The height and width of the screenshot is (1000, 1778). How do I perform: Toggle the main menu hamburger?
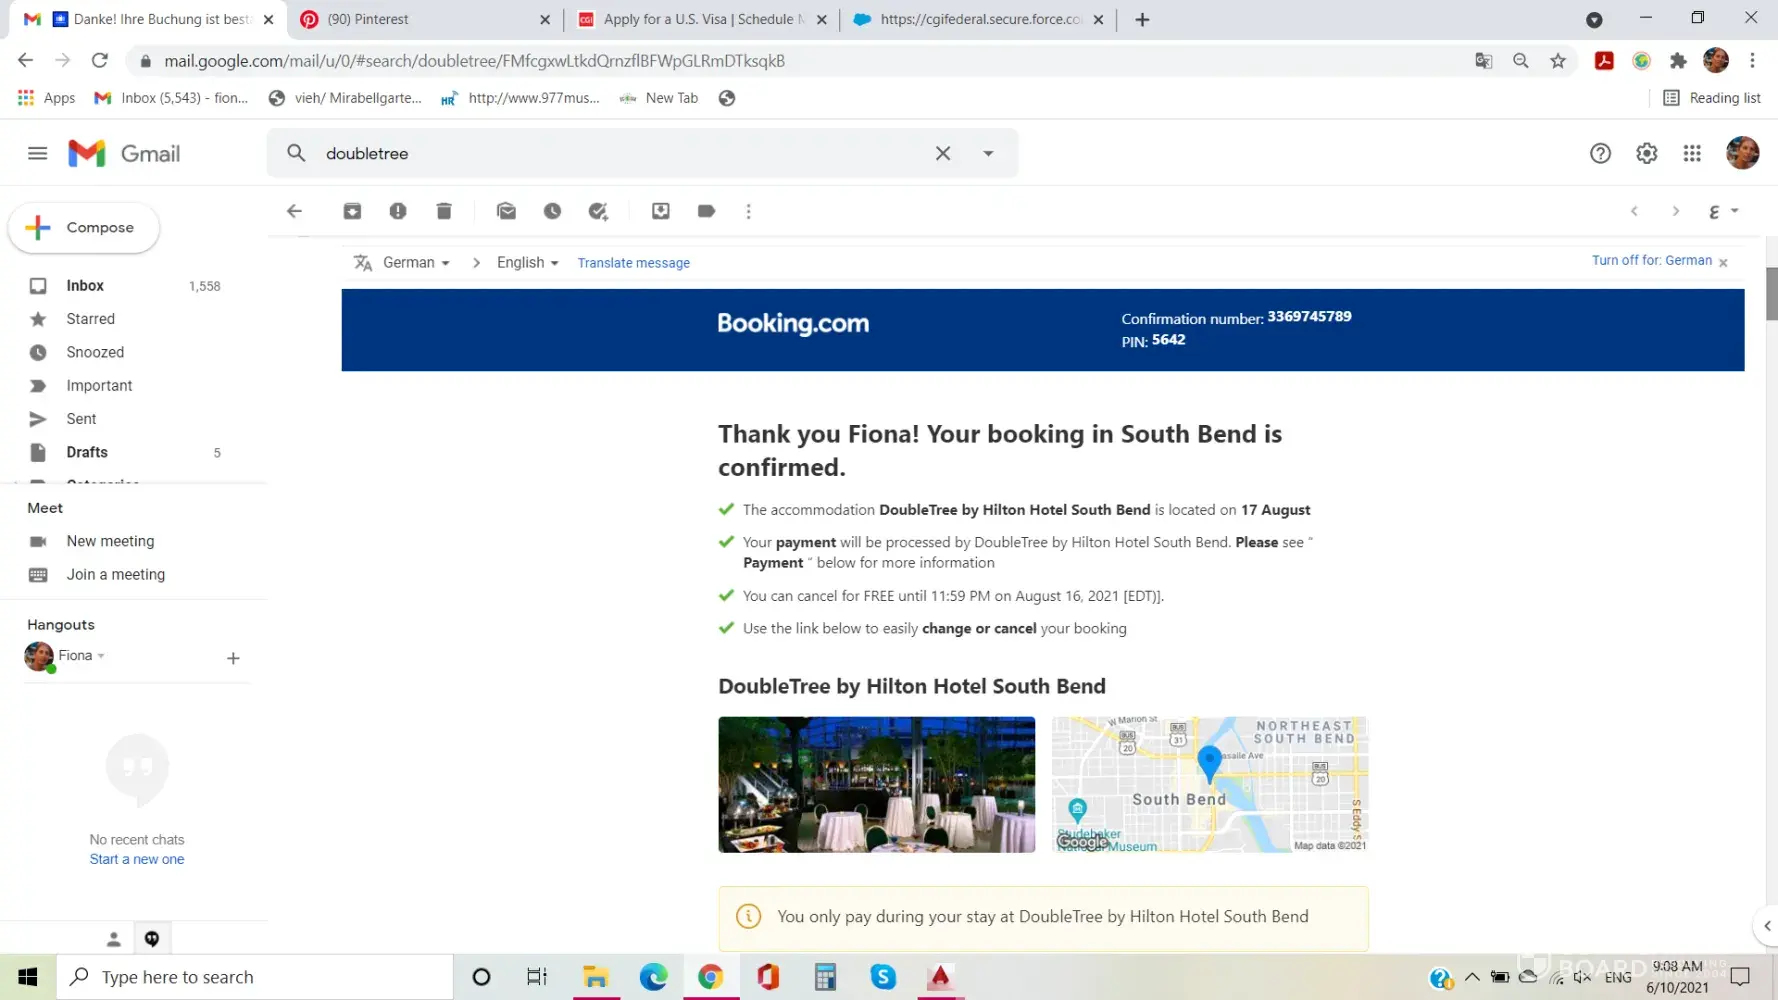coord(37,153)
